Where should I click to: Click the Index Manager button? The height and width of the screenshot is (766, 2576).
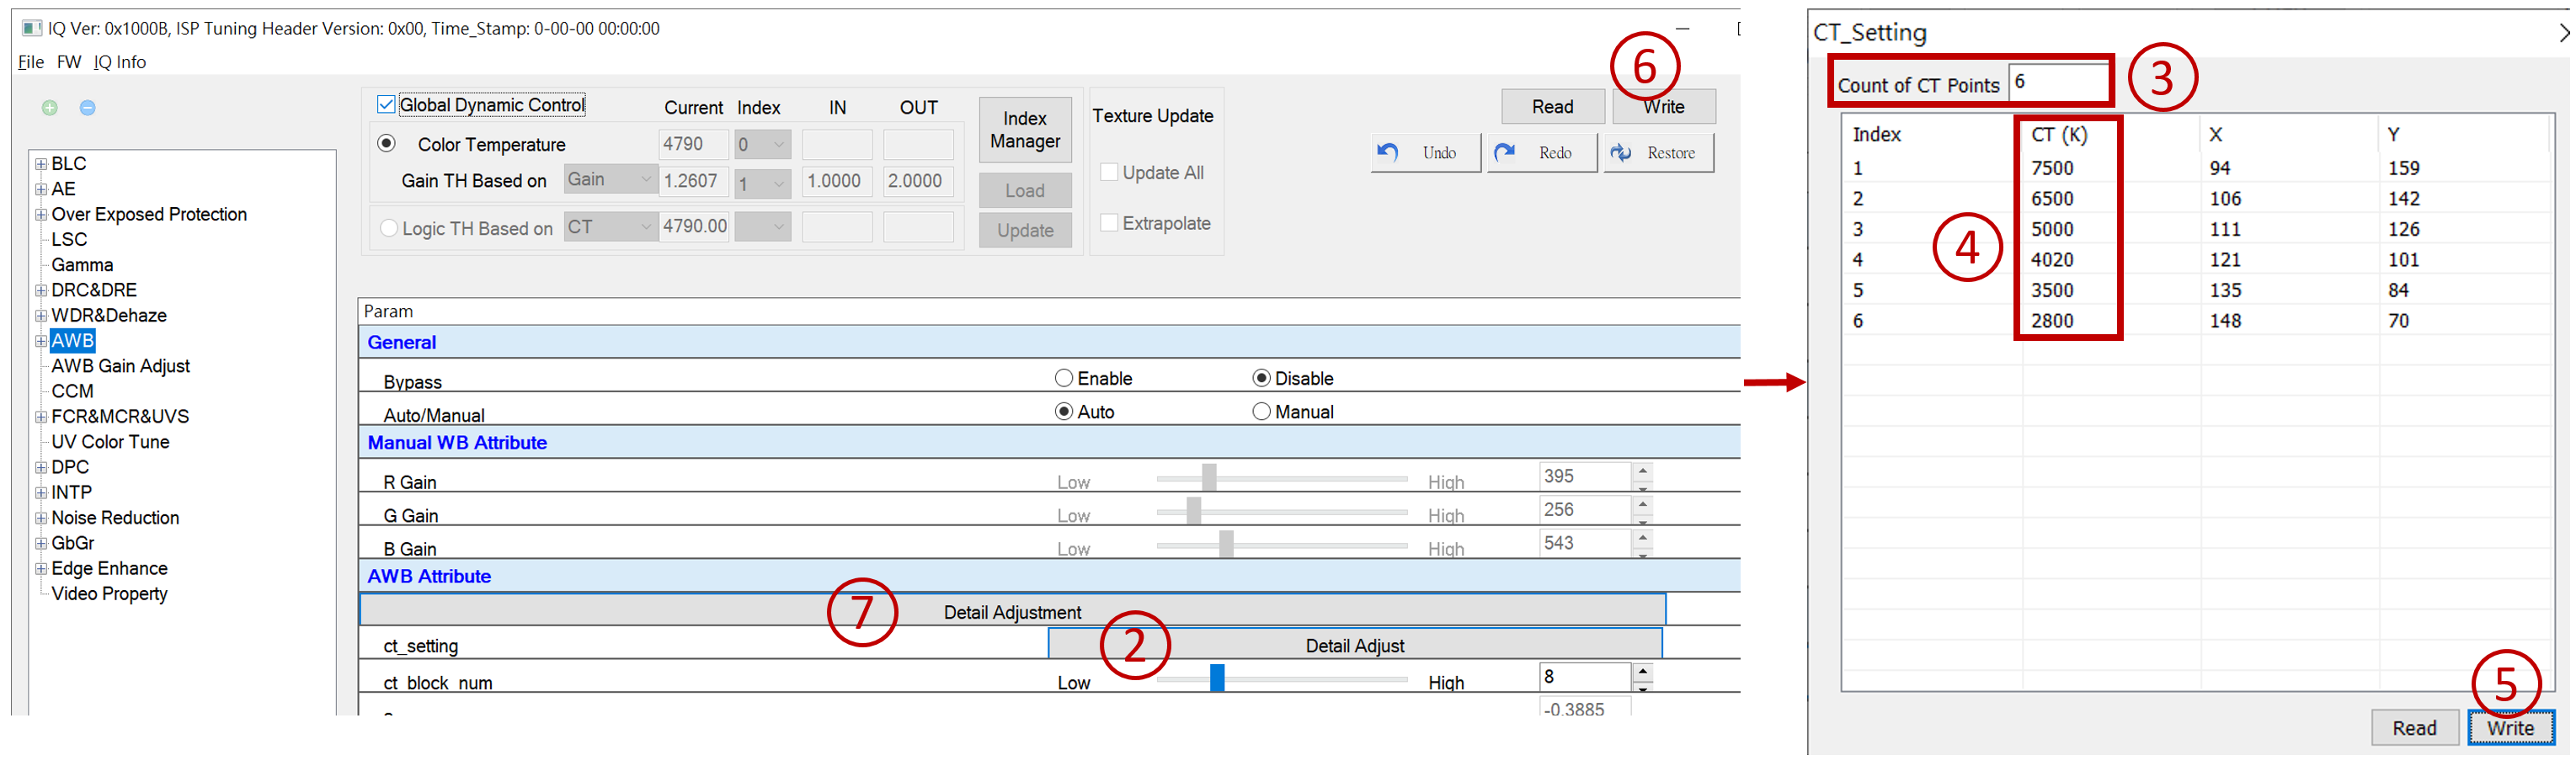click(x=1025, y=130)
